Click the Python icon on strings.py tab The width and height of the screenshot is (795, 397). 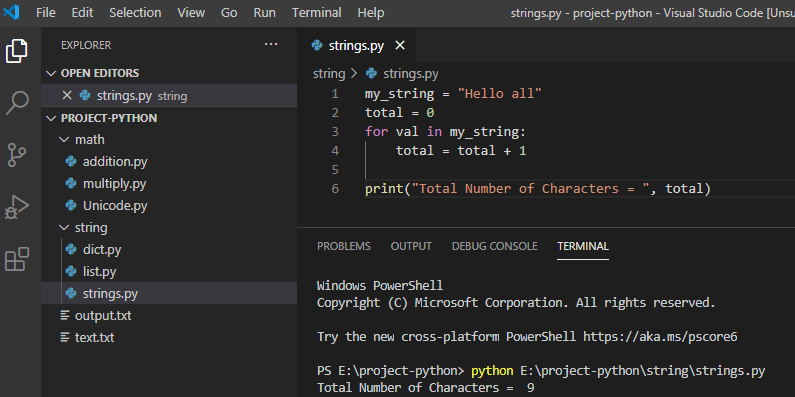(x=317, y=46)
